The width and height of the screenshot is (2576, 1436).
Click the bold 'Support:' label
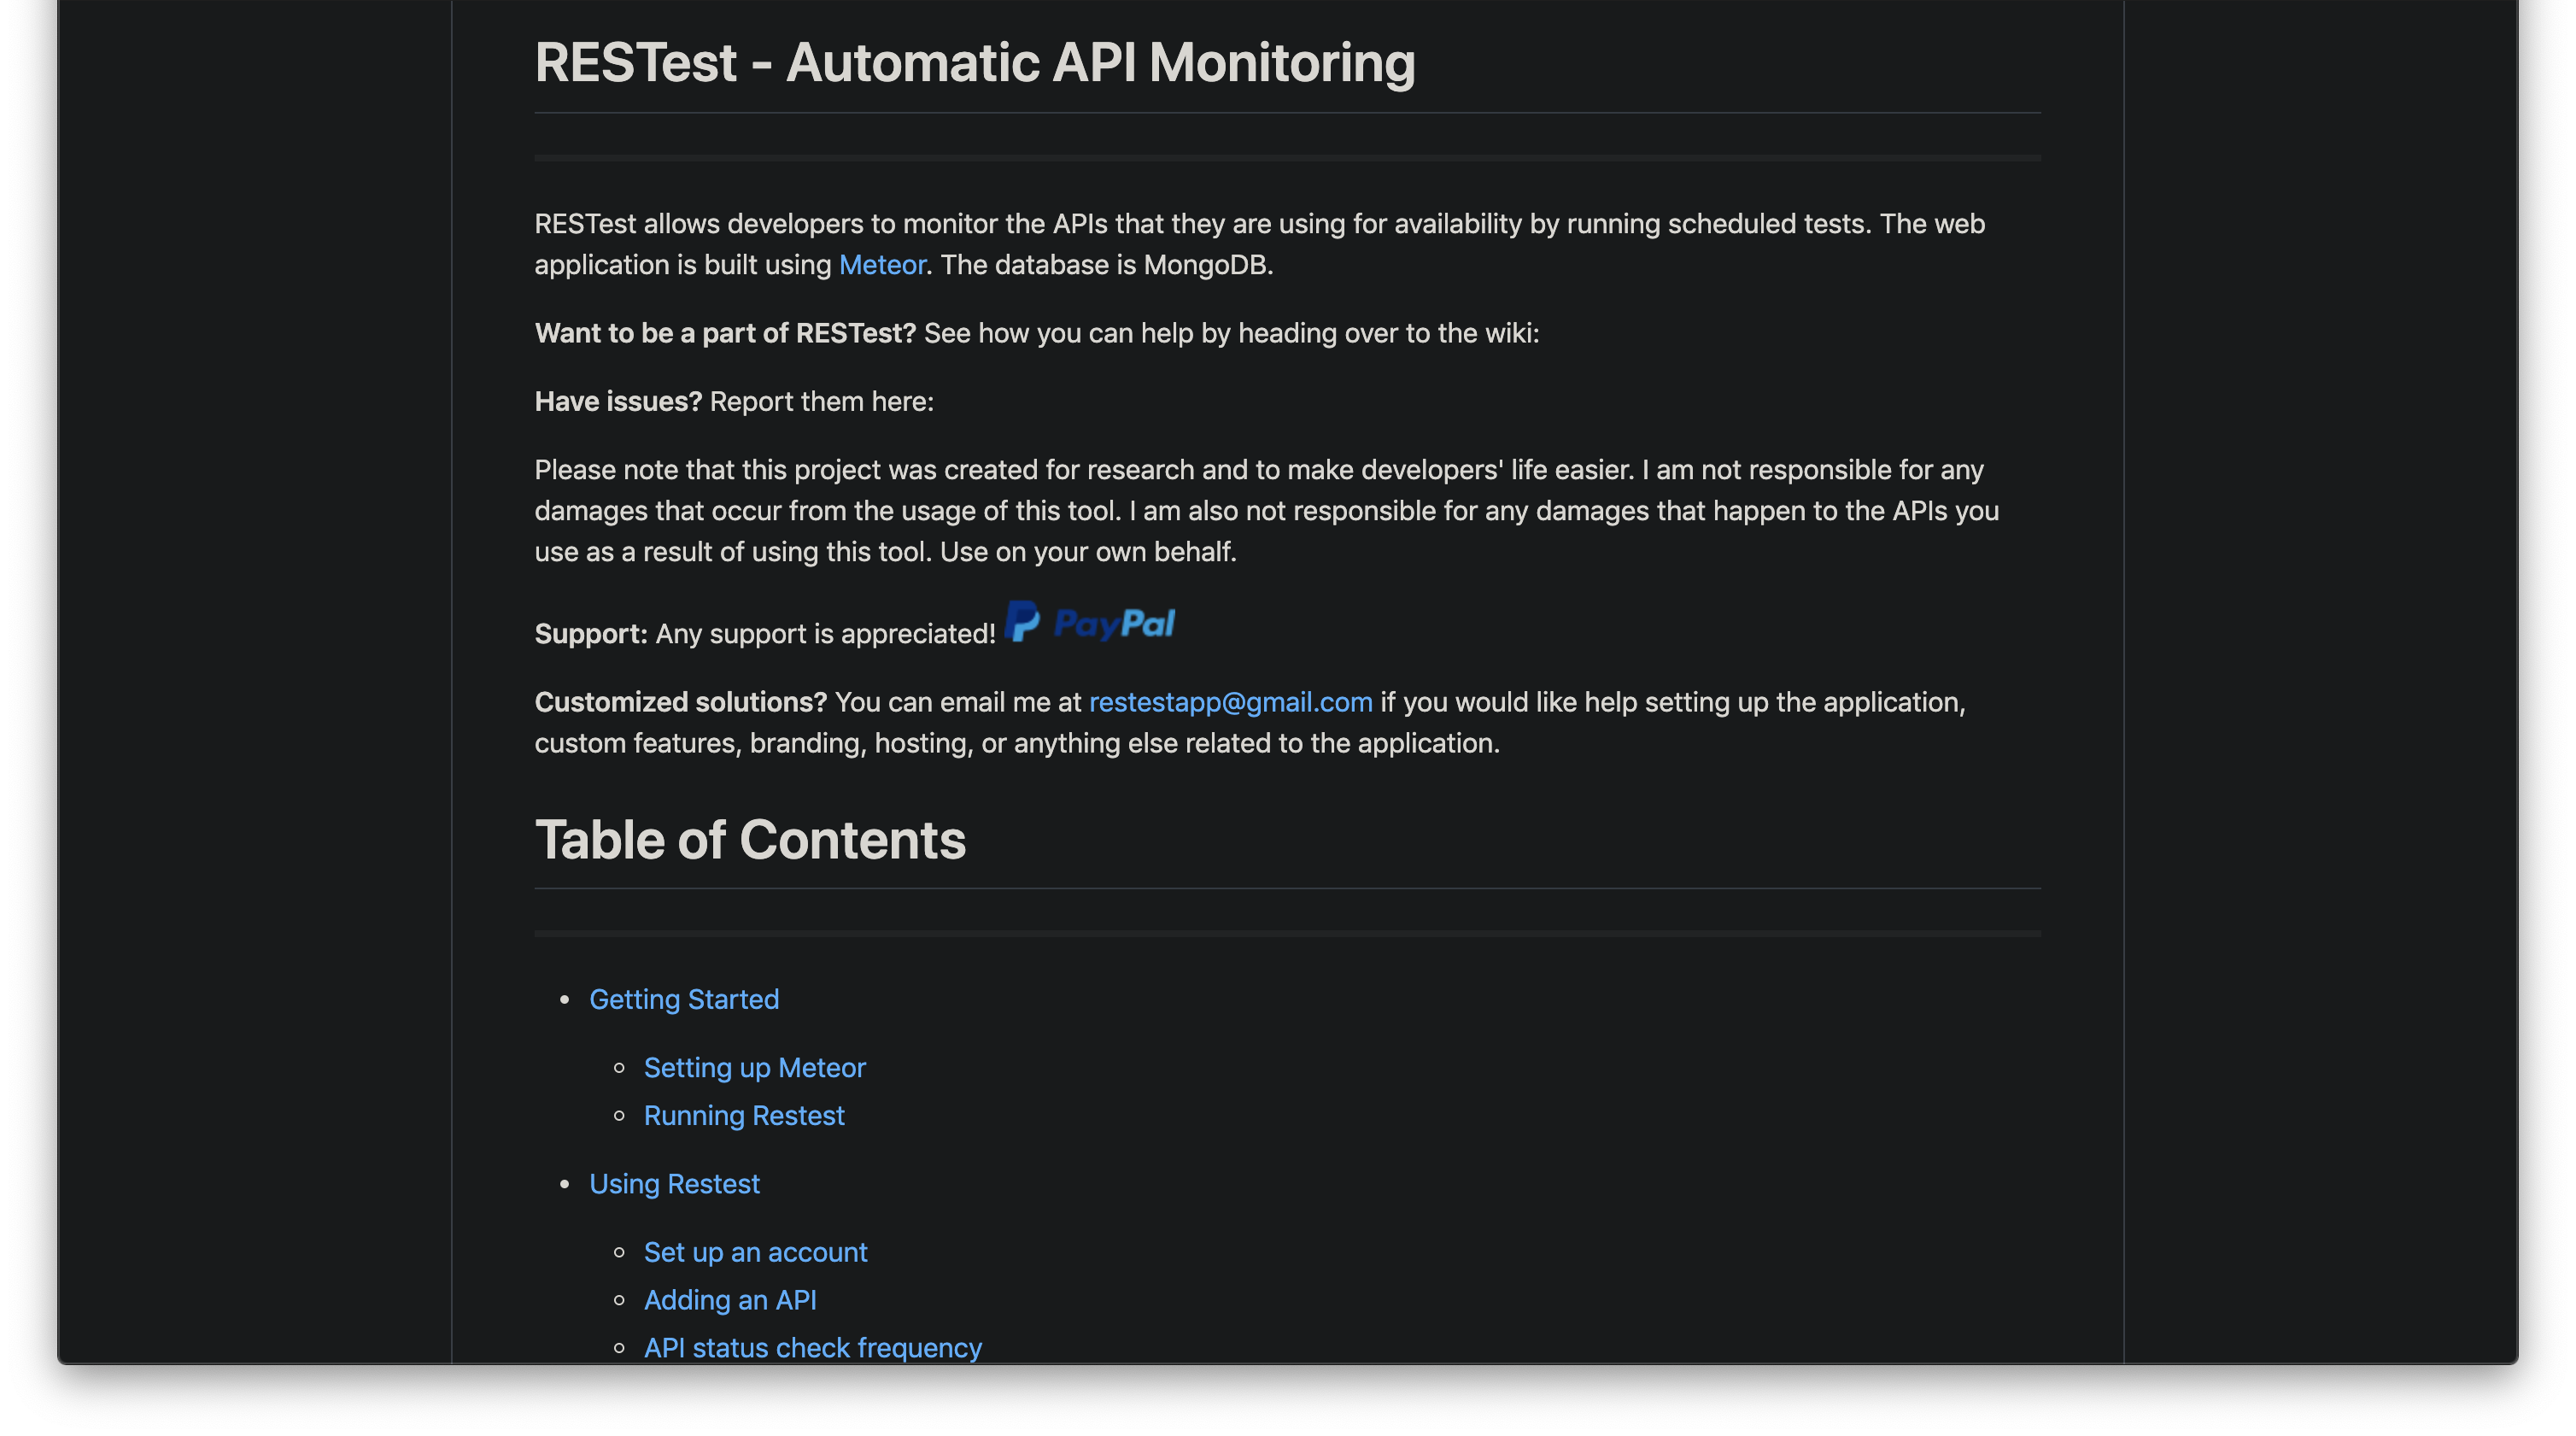click(590, 634)
